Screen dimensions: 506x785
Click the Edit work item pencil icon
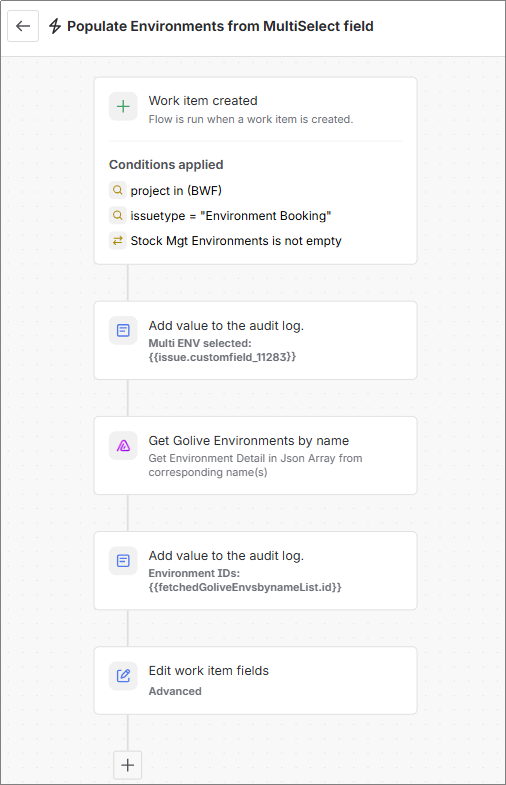point(123,676)
